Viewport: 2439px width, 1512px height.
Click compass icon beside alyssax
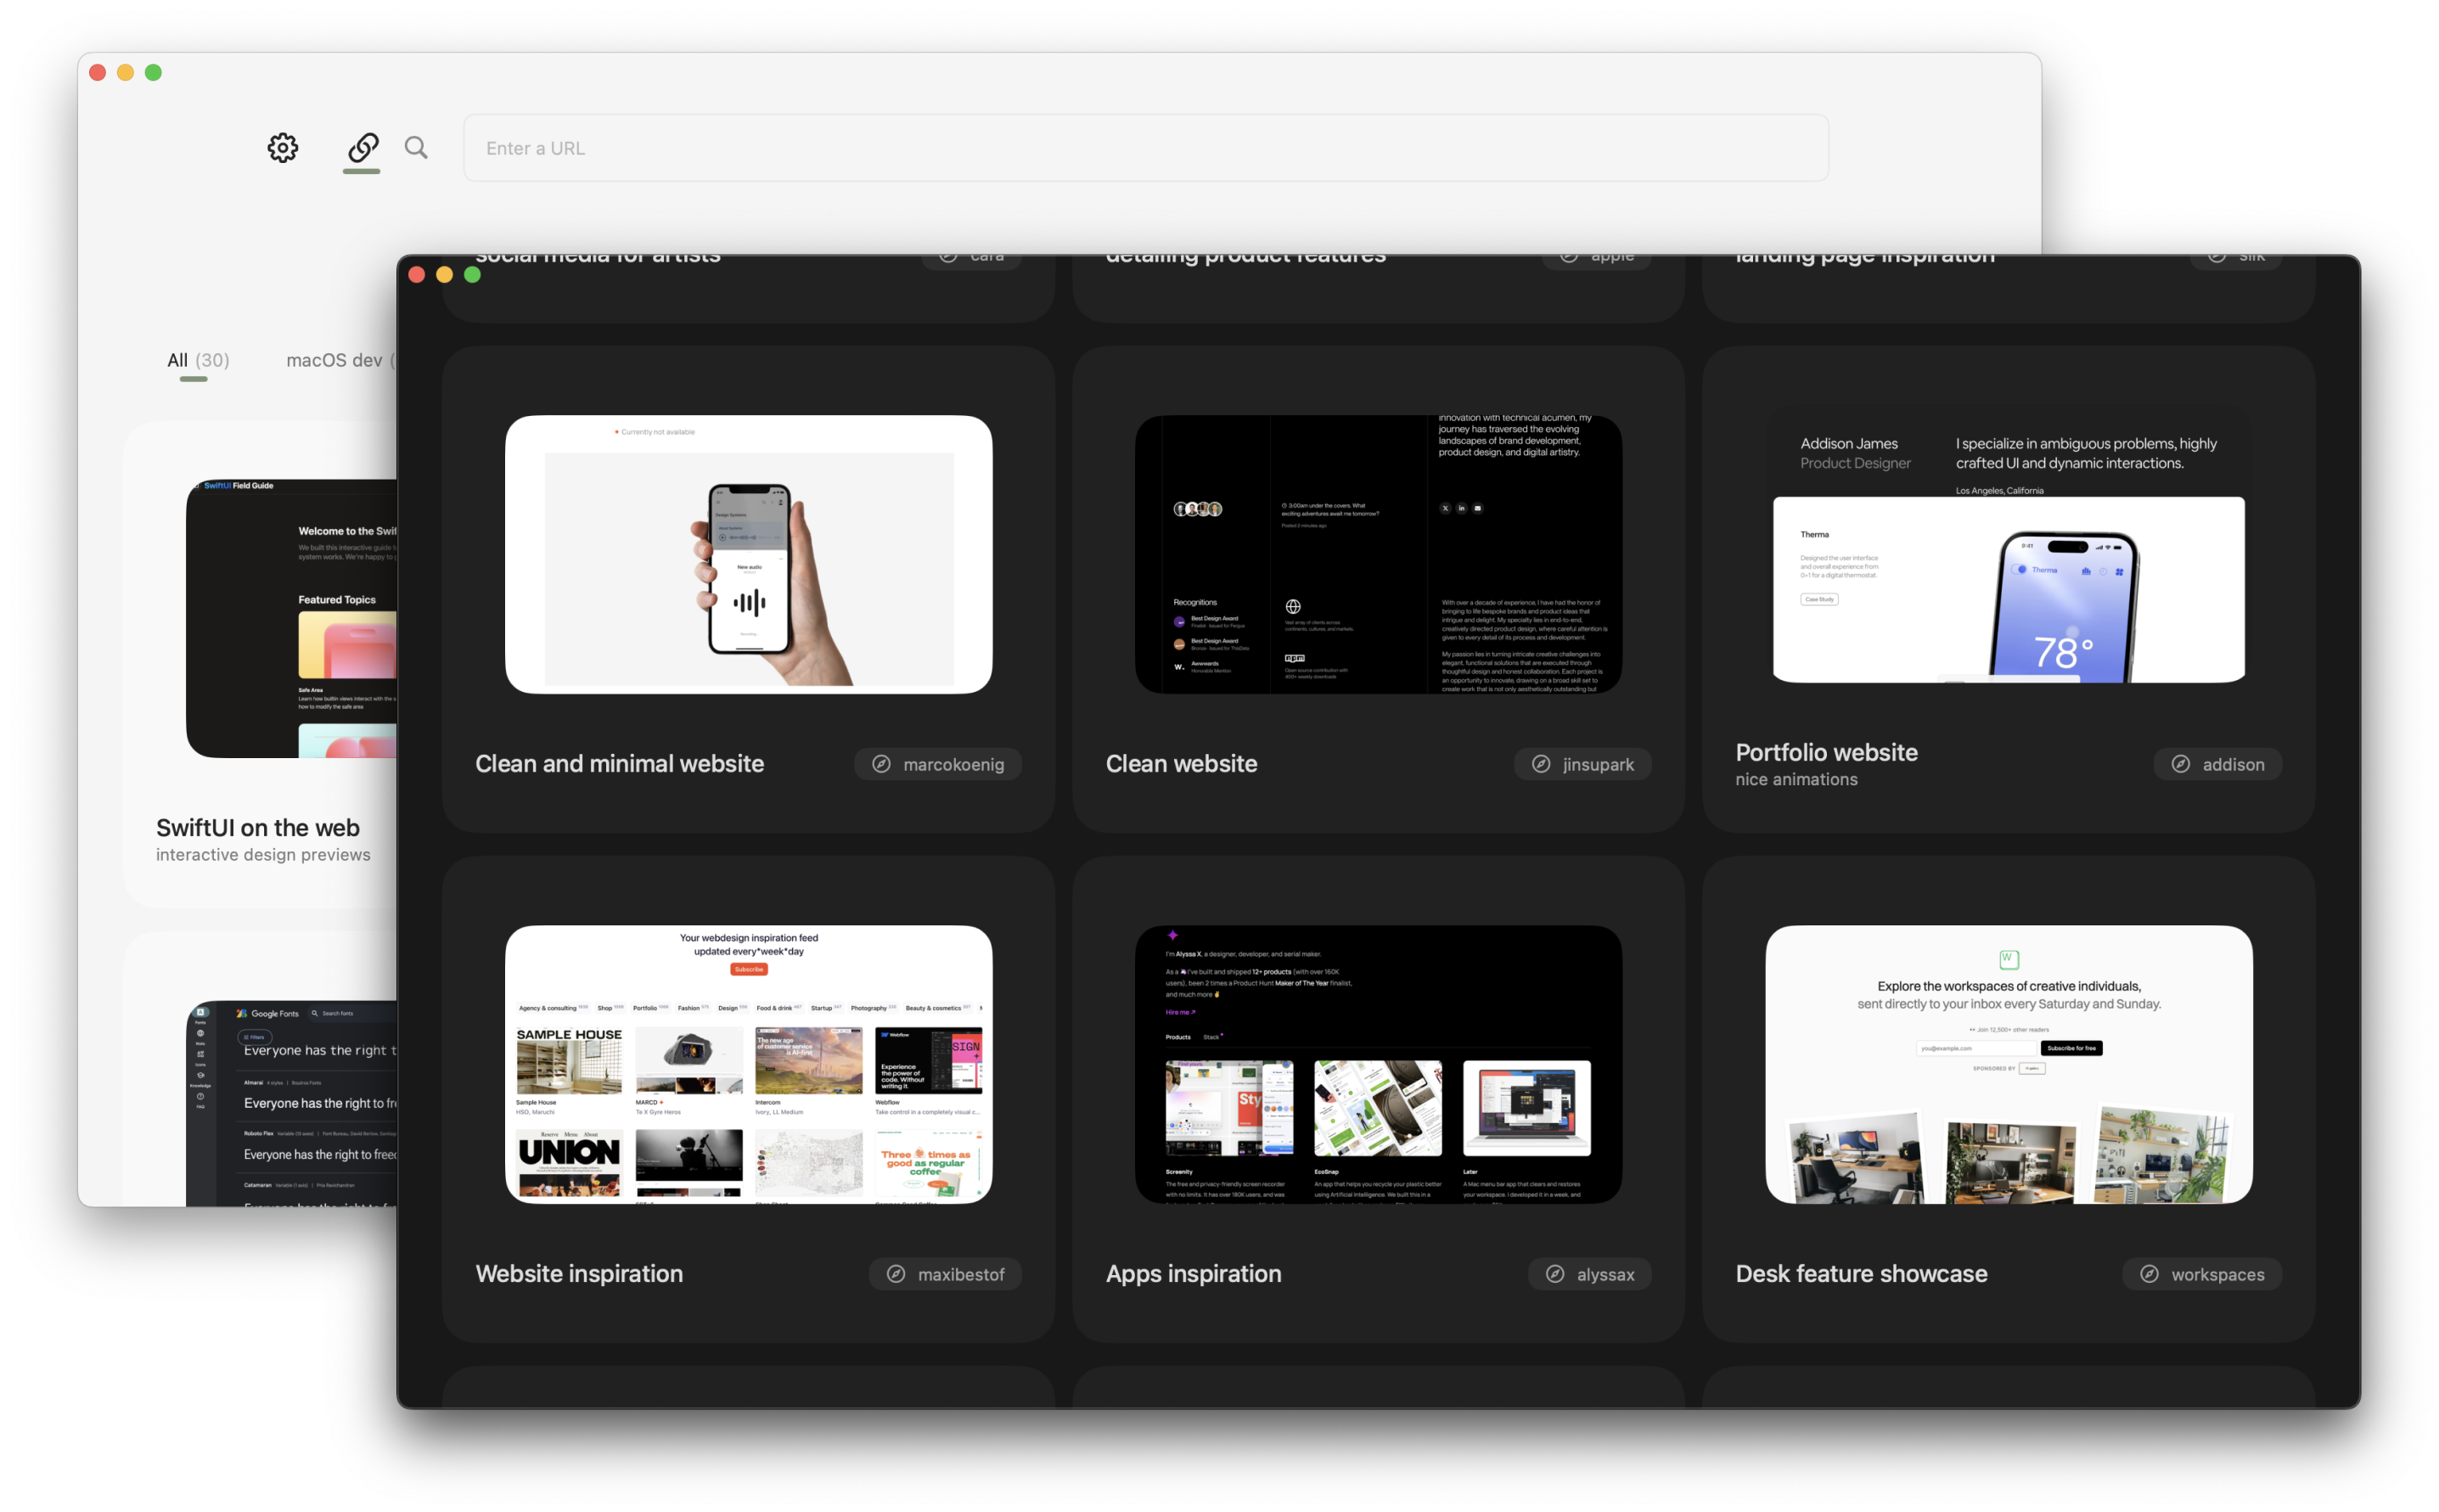coord(1555,1274)
